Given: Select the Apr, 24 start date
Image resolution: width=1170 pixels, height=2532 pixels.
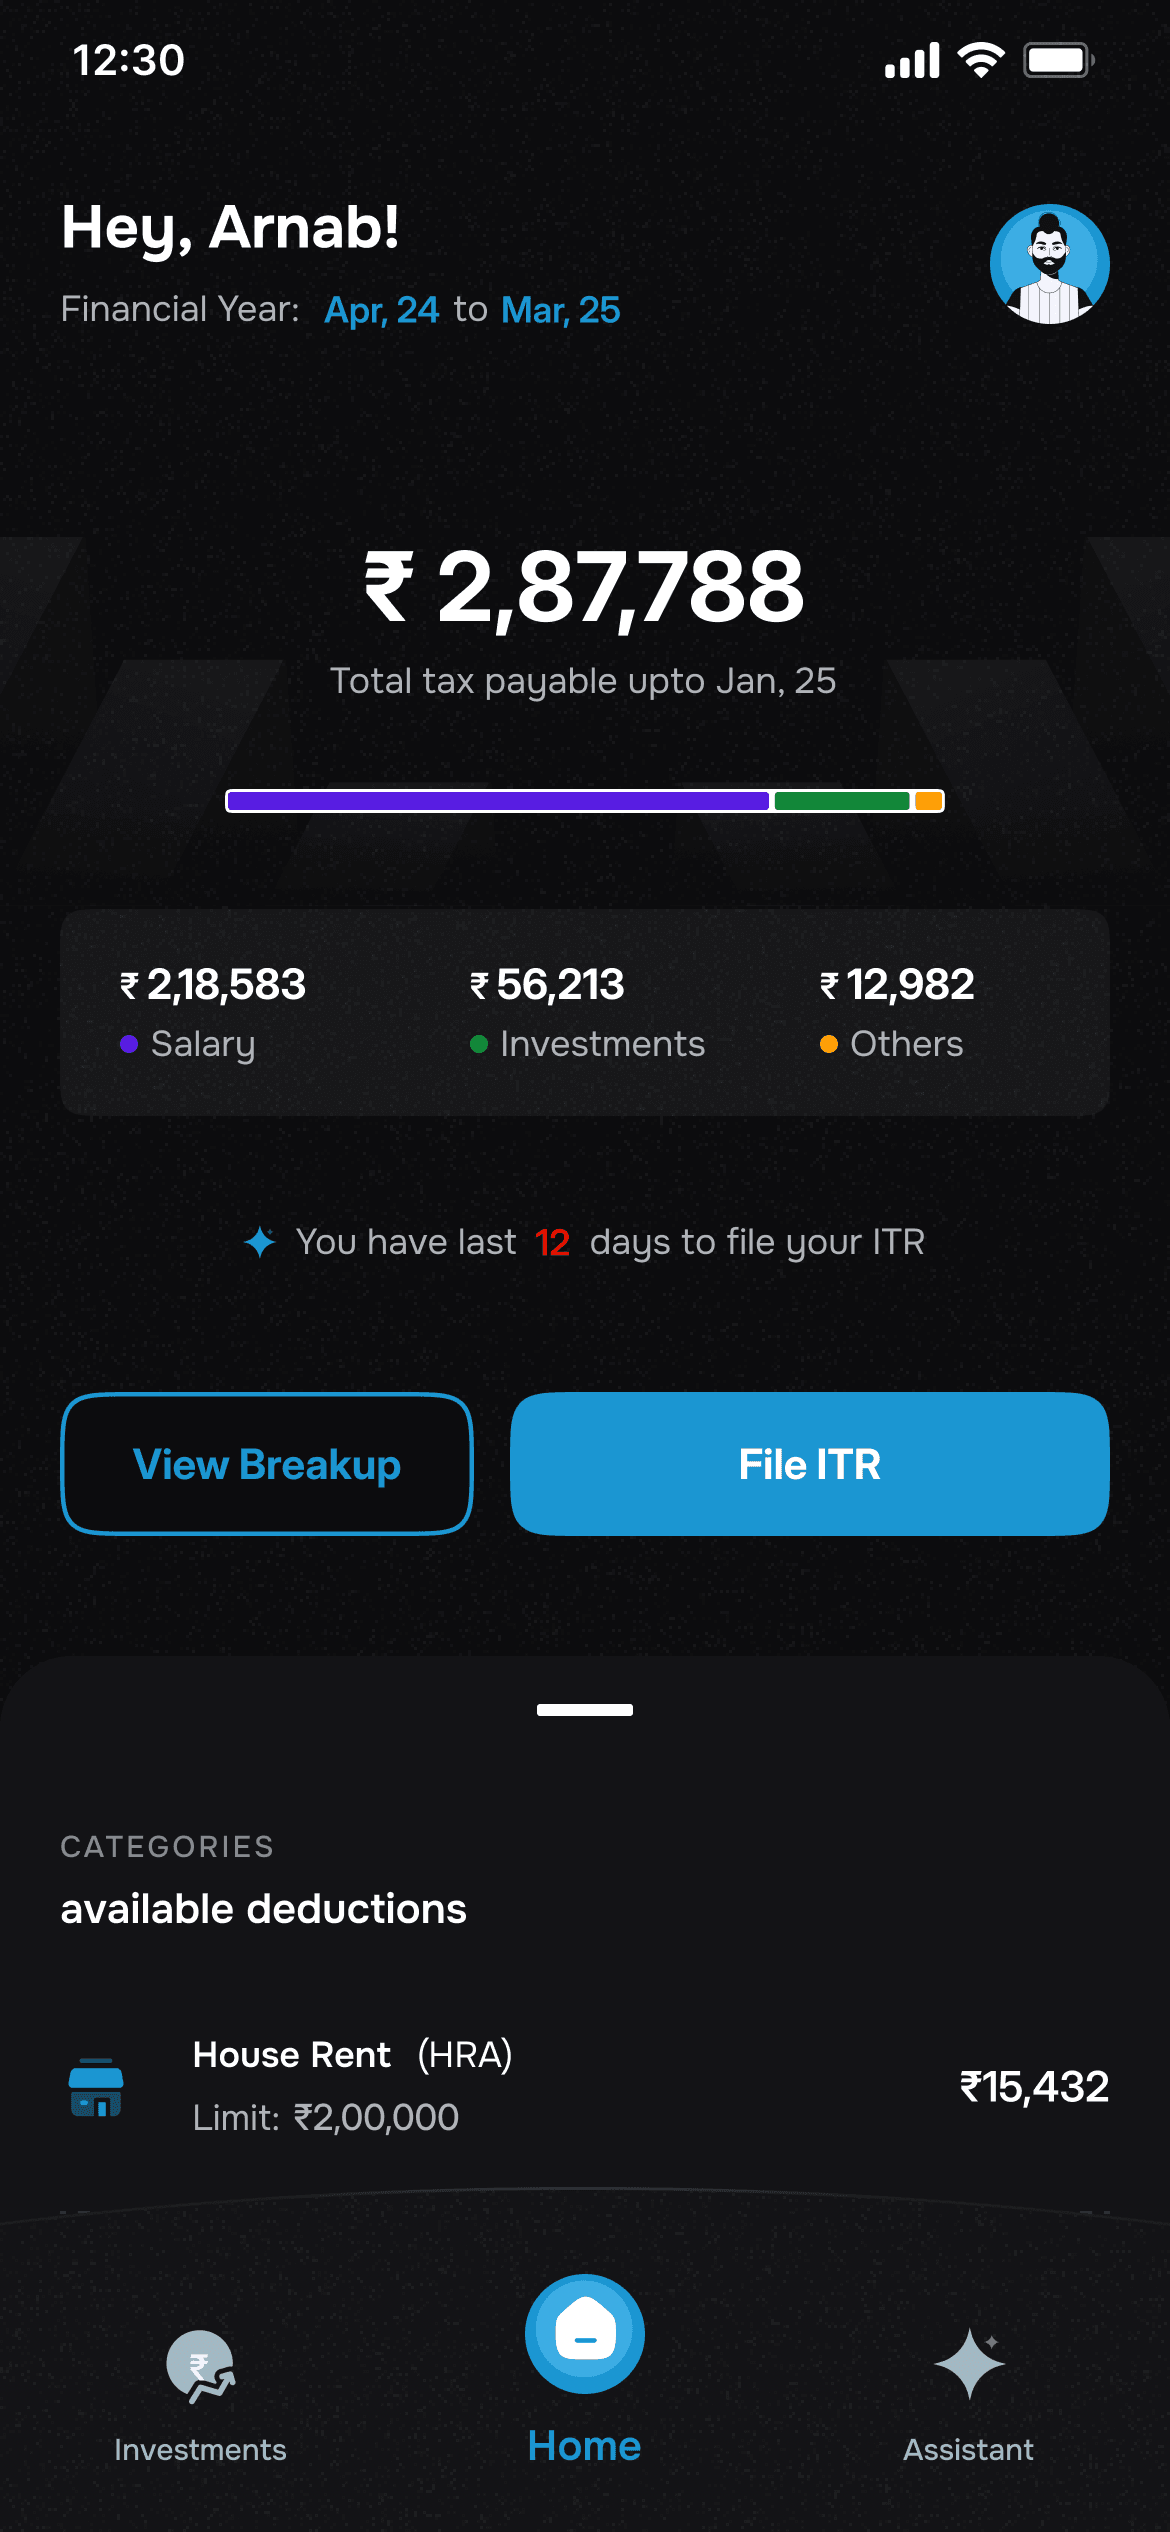Looking at the screenshot, I should pos(382,310).
